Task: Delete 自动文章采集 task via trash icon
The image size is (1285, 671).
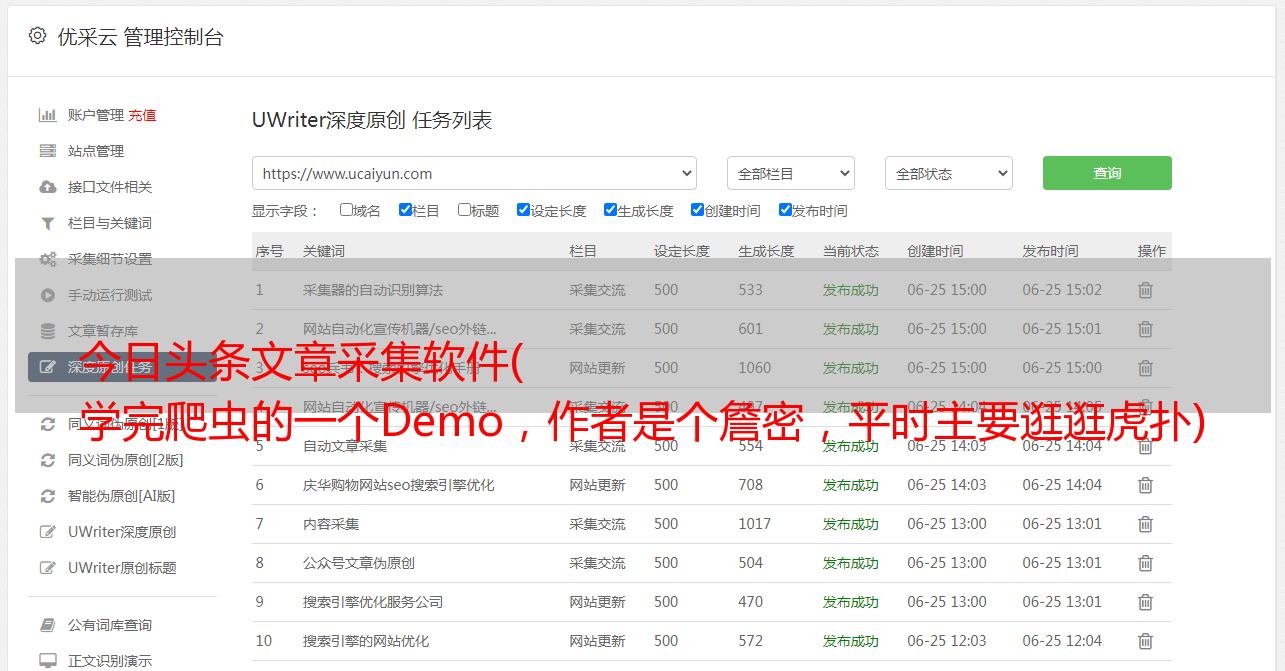Action: 1146,446
